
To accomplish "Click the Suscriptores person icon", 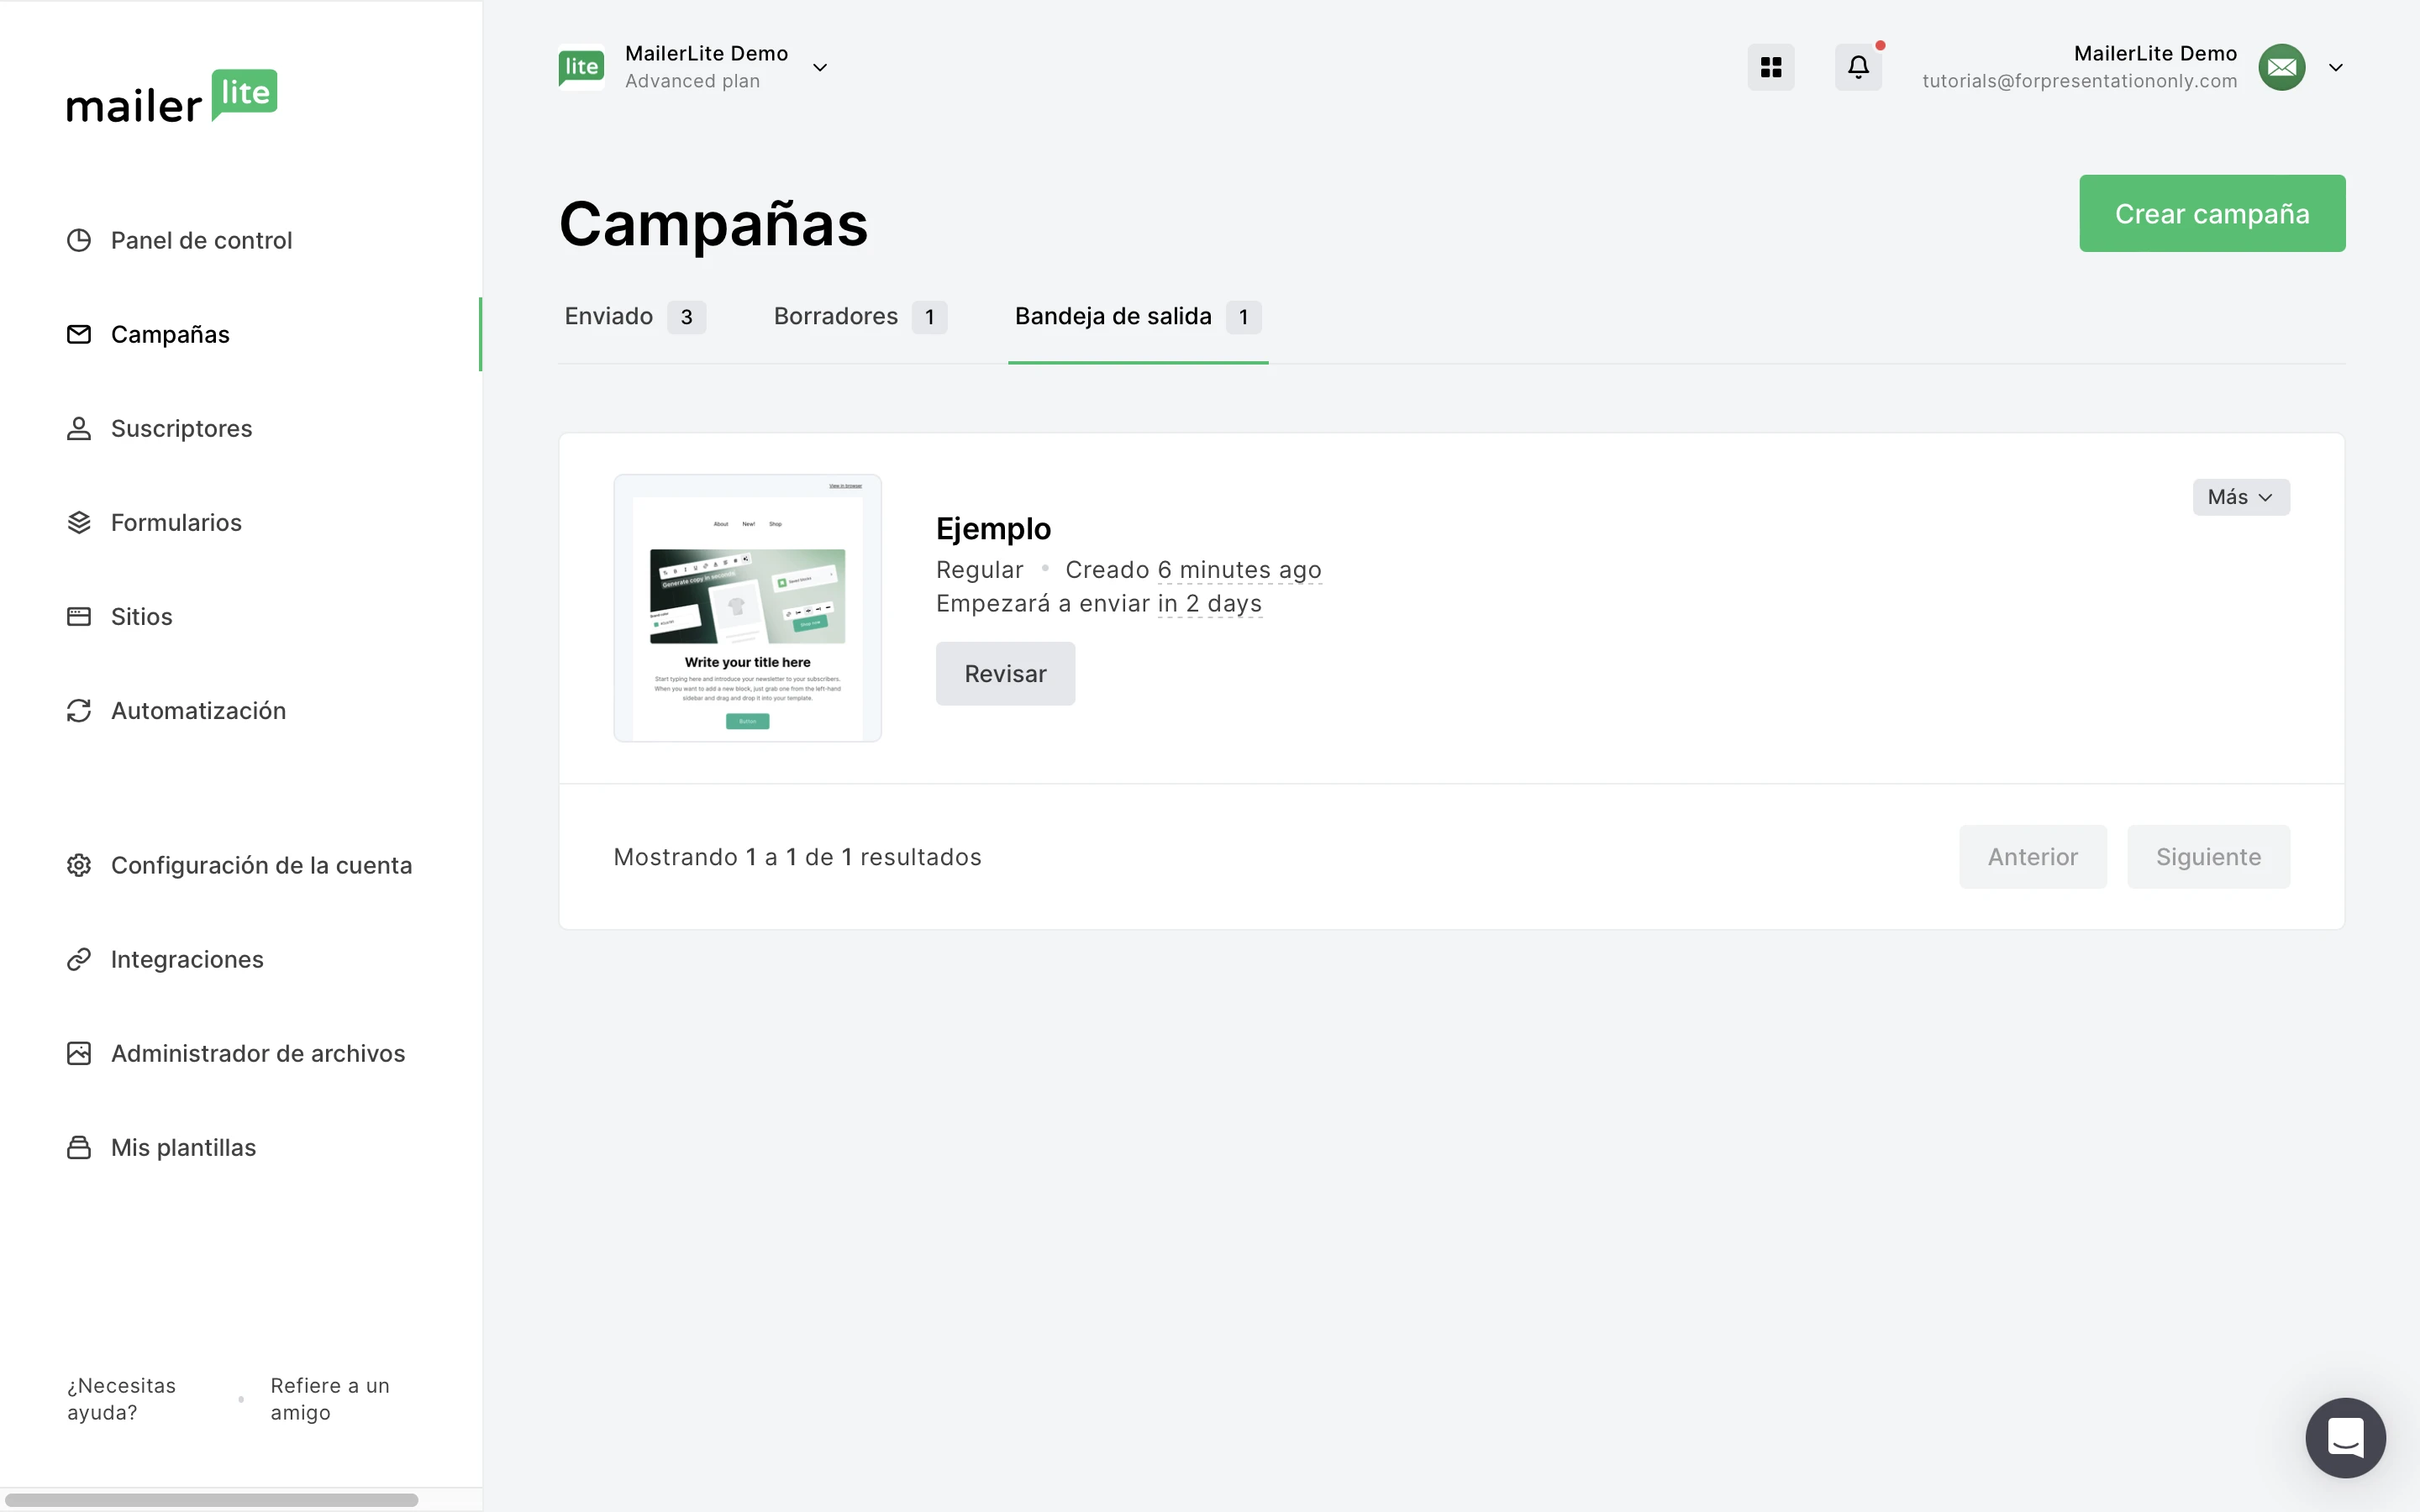I will [x=79, y=428].
